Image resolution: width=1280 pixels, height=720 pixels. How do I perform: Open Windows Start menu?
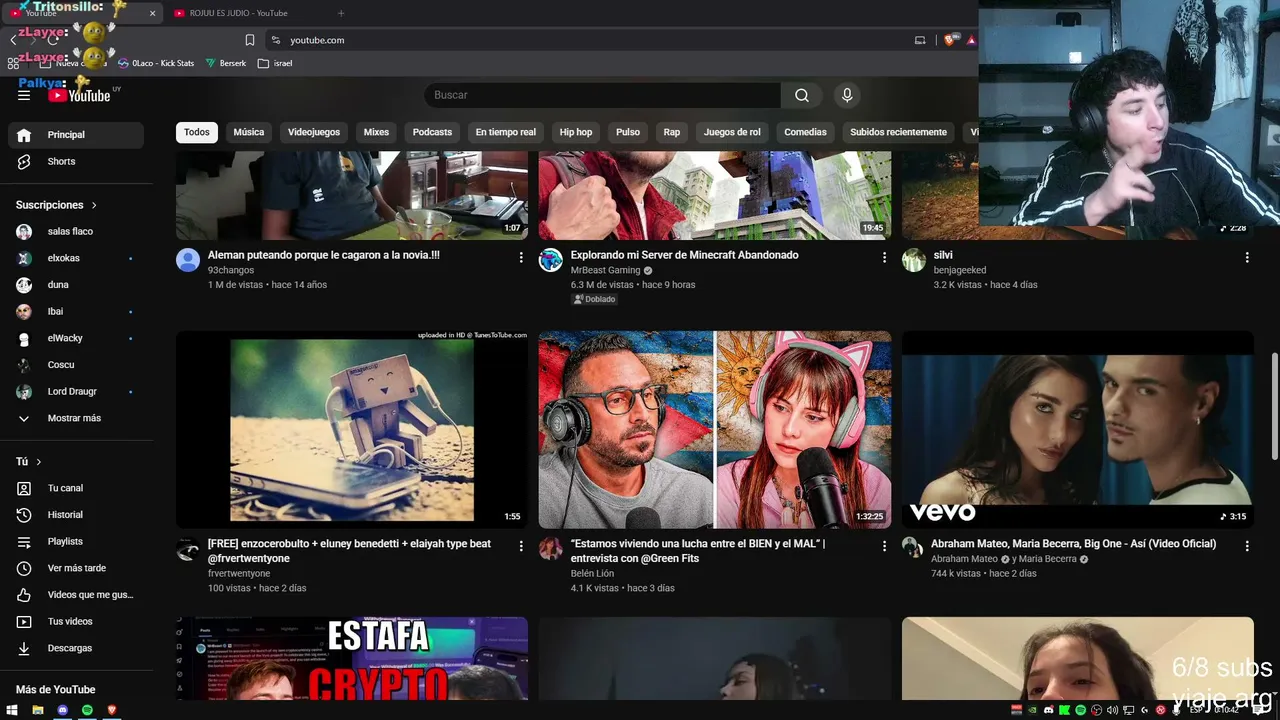click(13, 710)
